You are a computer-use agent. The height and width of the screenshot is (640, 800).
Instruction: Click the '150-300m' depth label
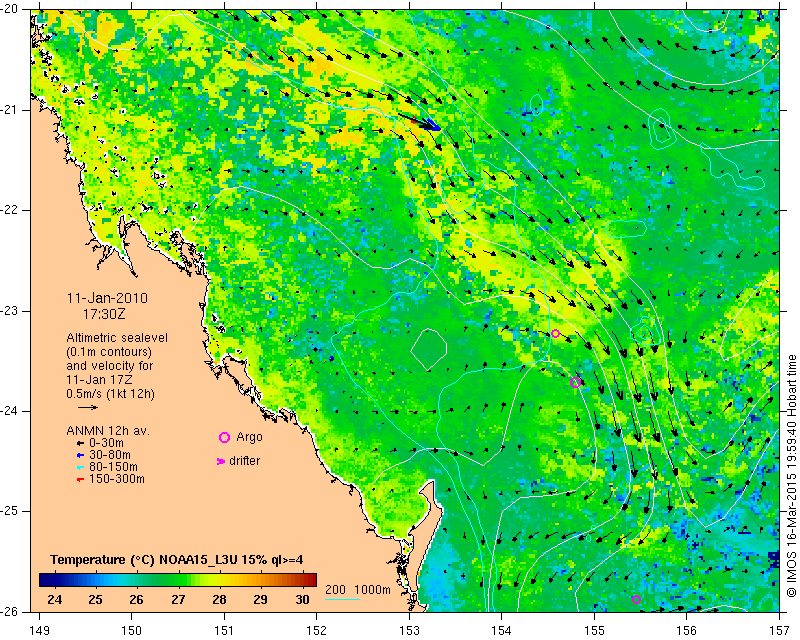click(117, 479)
